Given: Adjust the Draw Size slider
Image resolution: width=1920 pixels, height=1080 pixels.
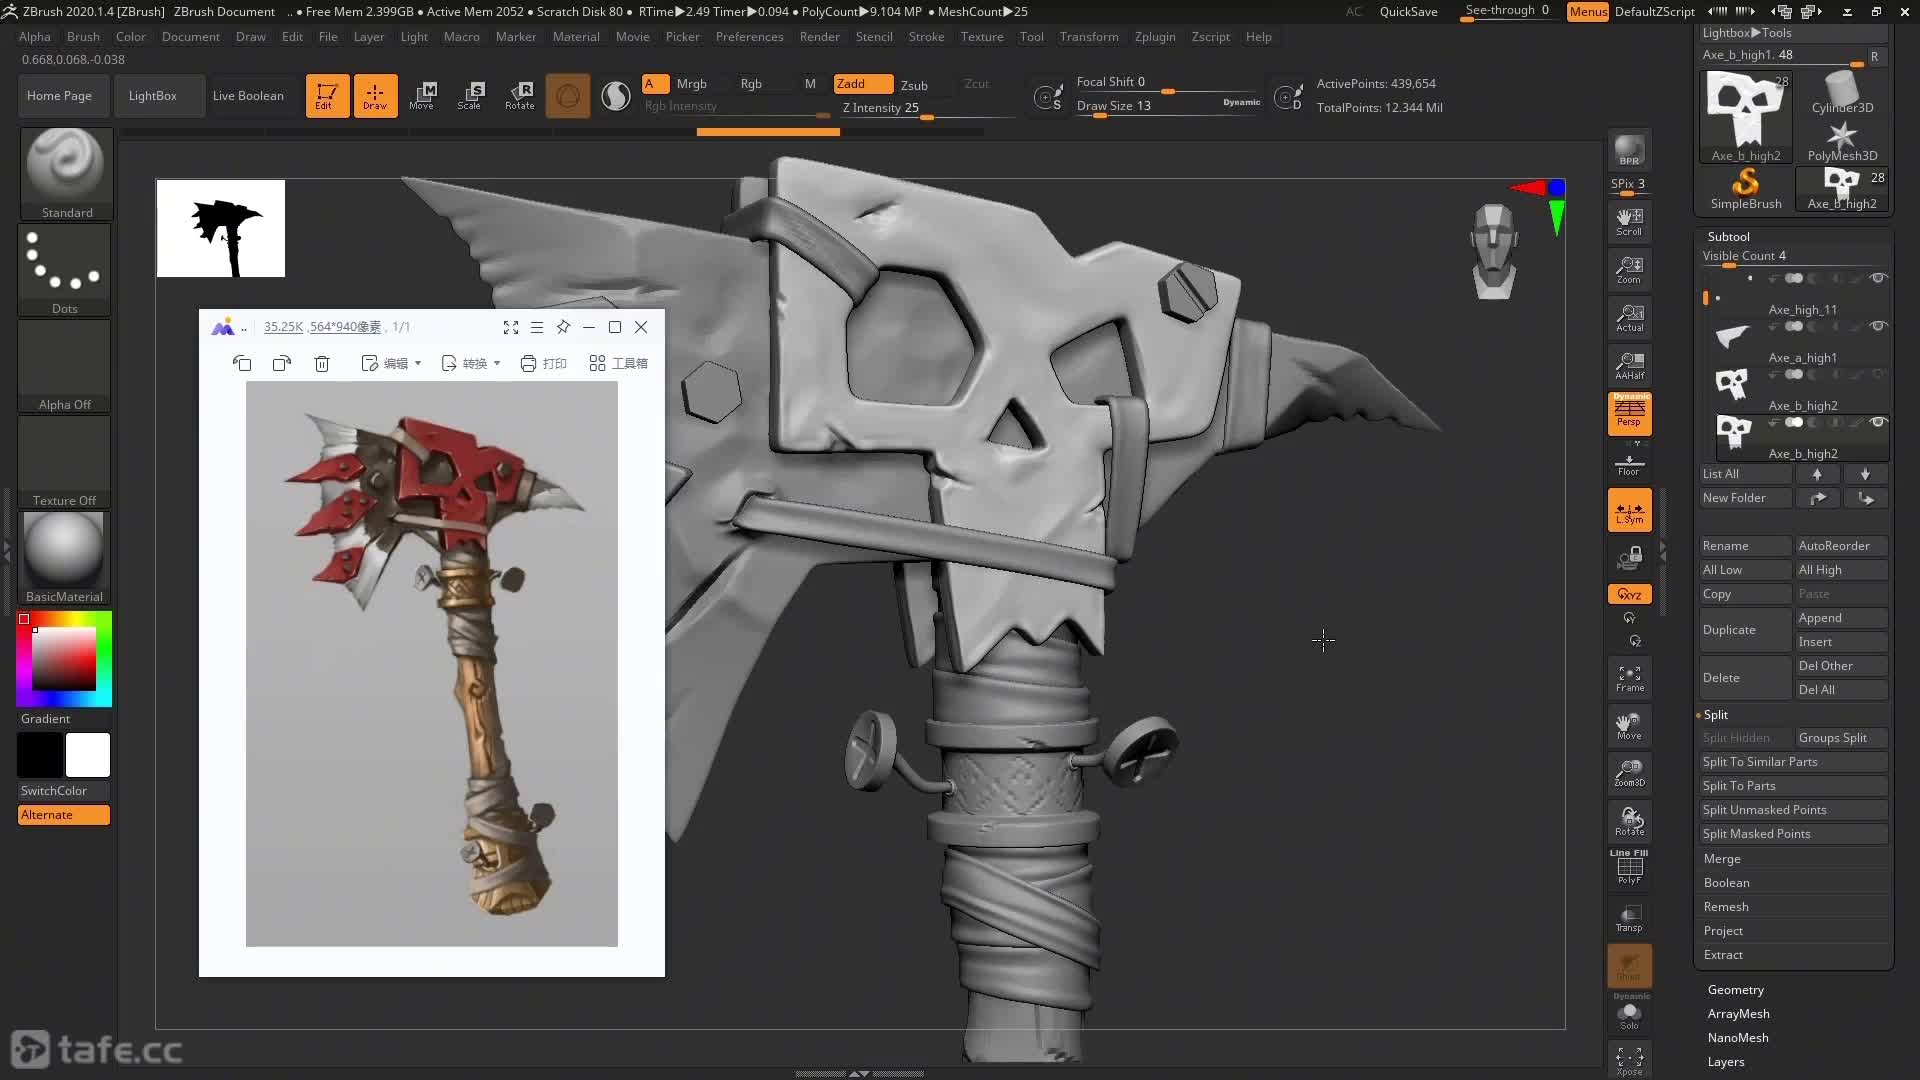Looking at the screenshot, I should 1168,106.
